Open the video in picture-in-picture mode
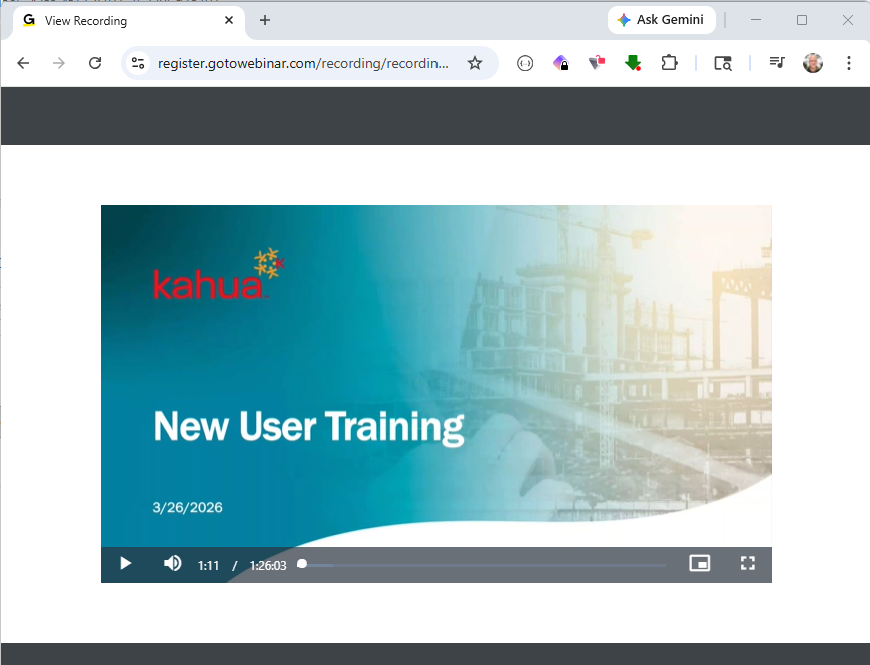 point(699,563)
